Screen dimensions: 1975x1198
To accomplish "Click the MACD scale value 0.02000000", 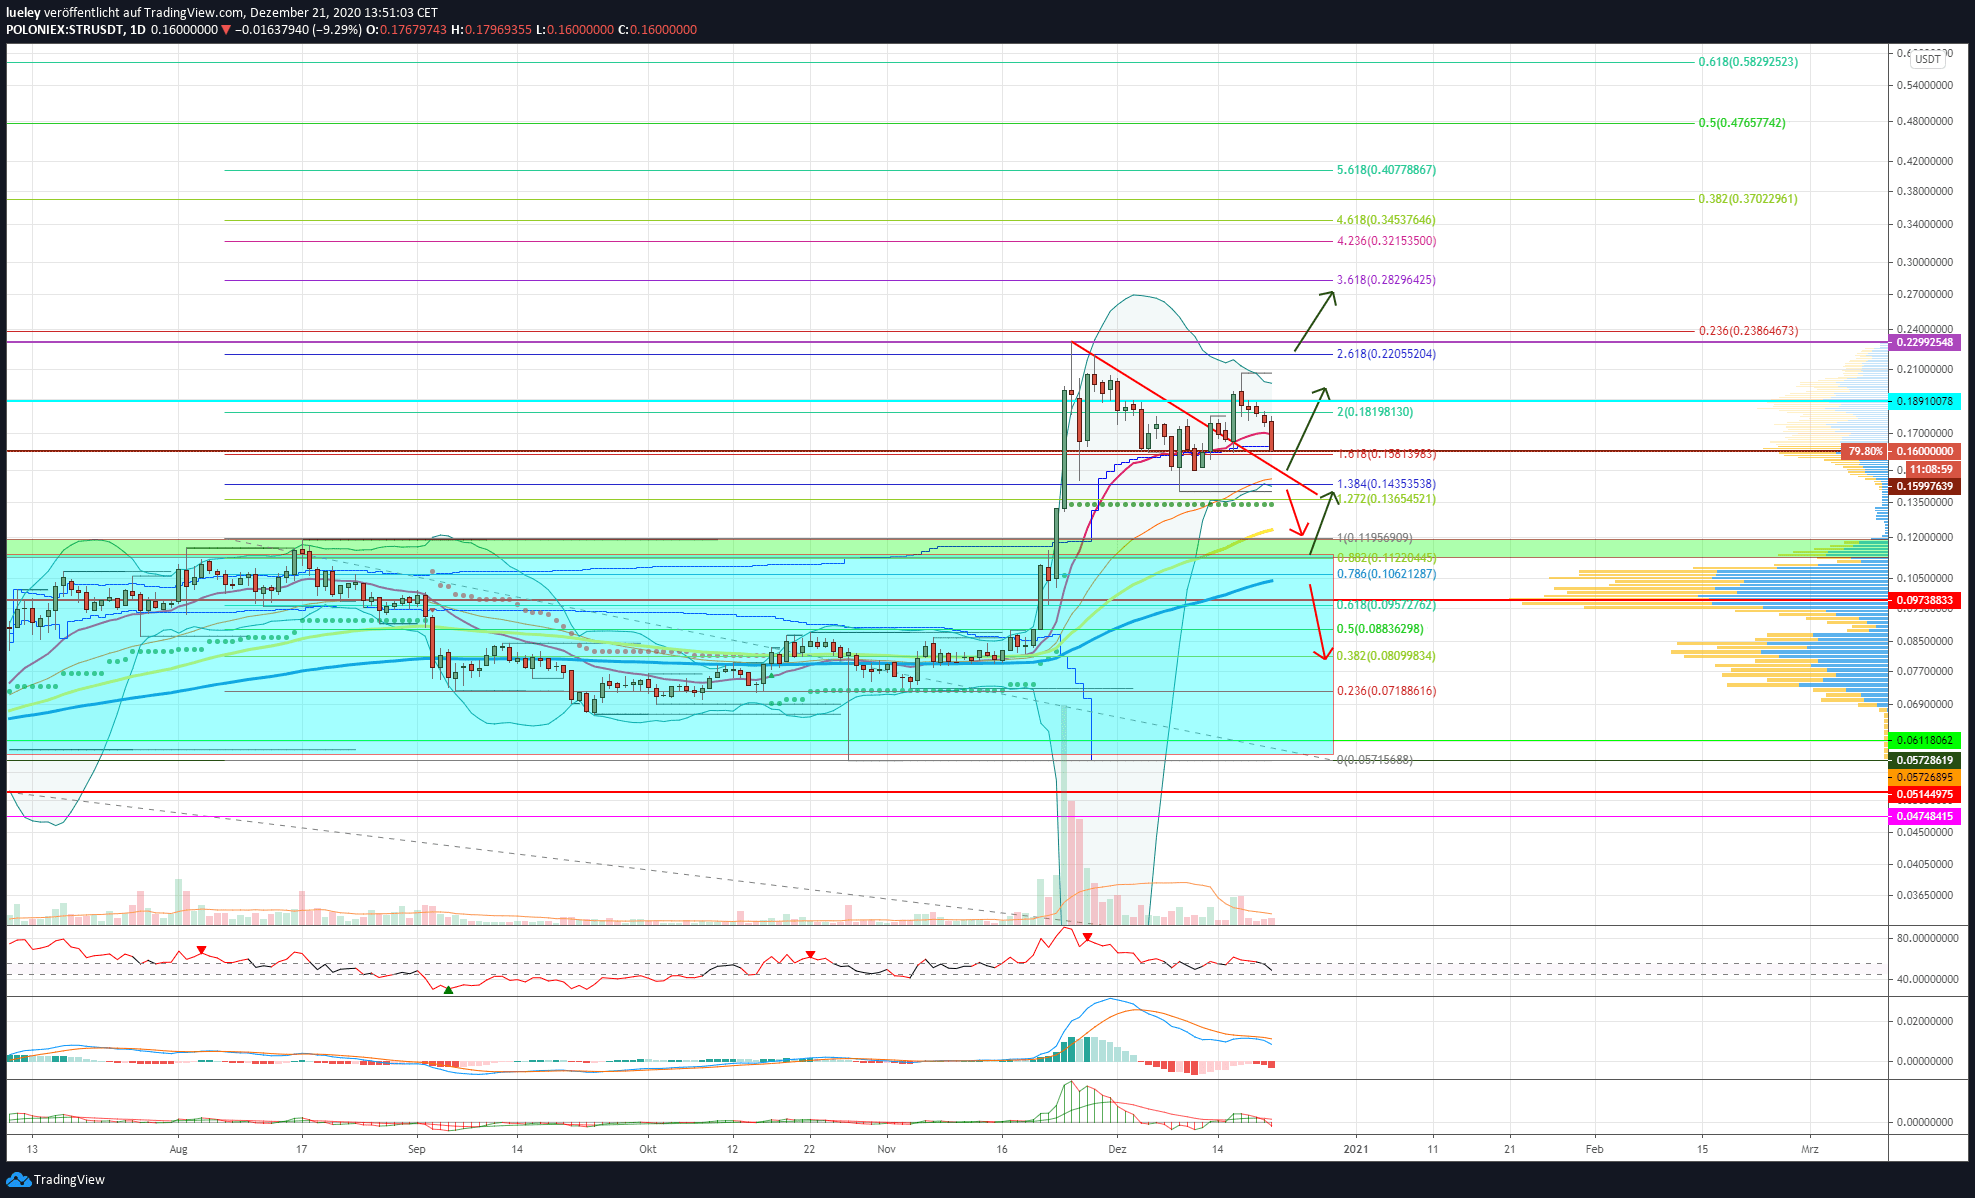I will click(x=1925, y=1021).
